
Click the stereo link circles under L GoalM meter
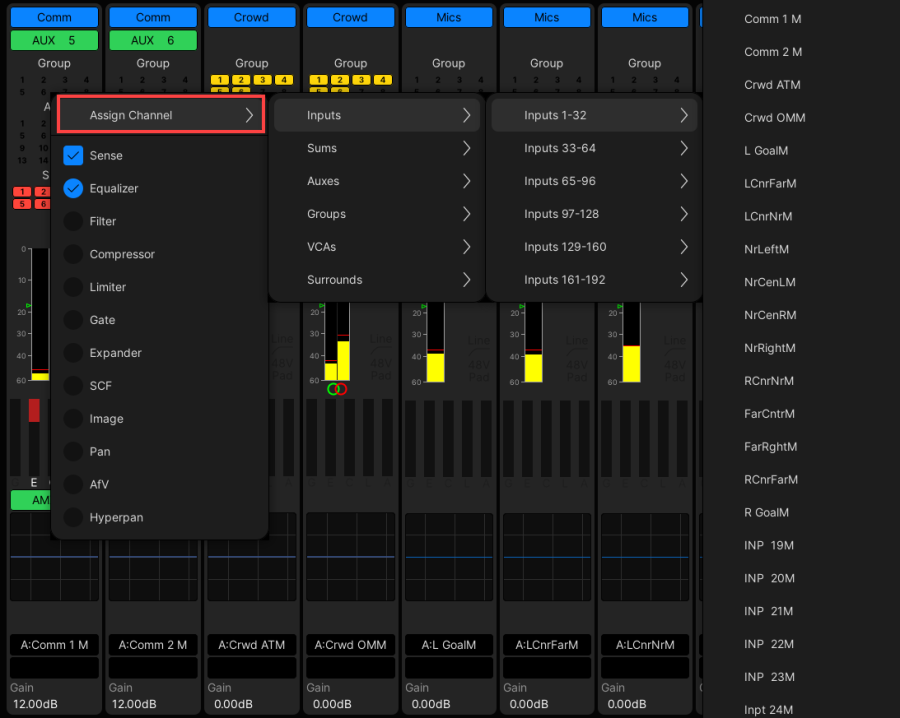[x=337, y=389]
